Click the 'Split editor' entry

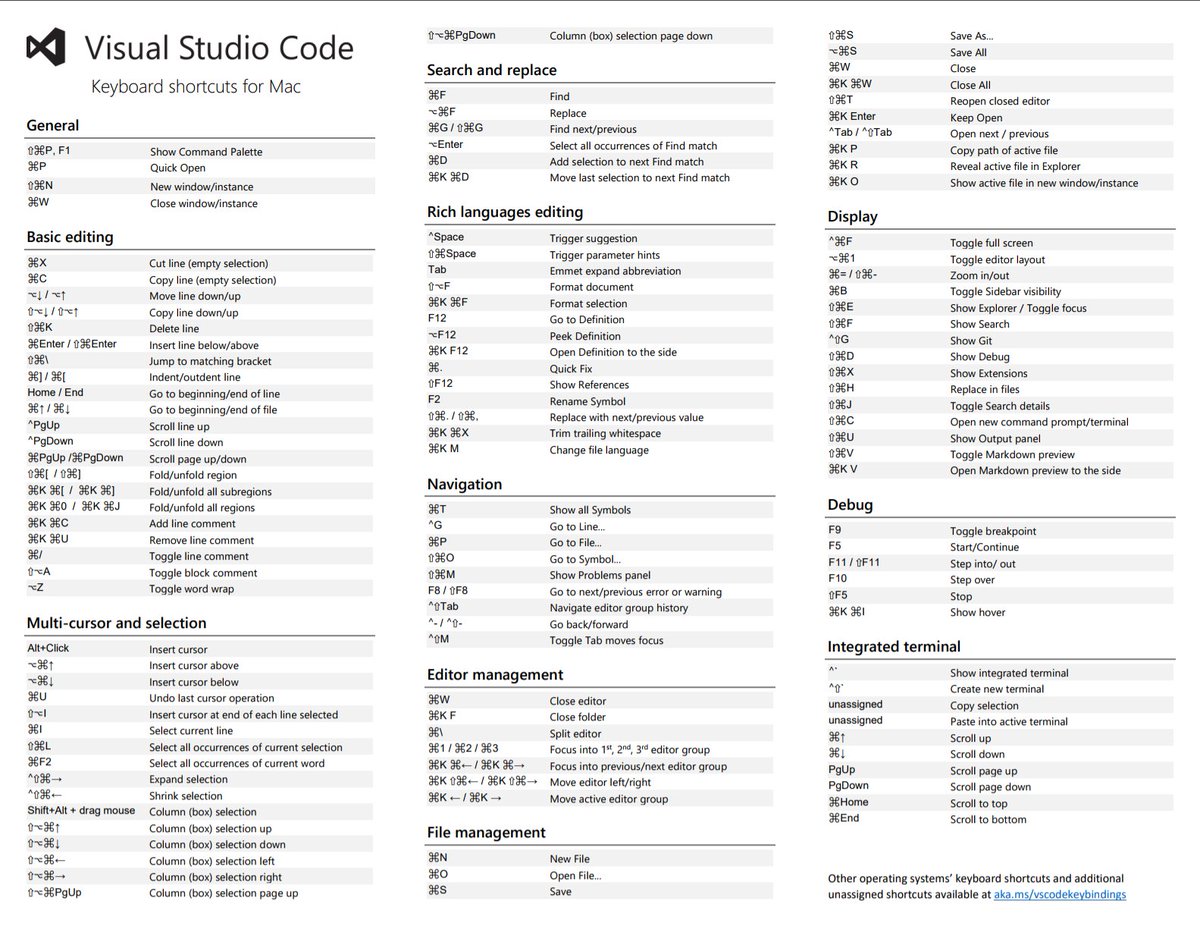[576, 733]
